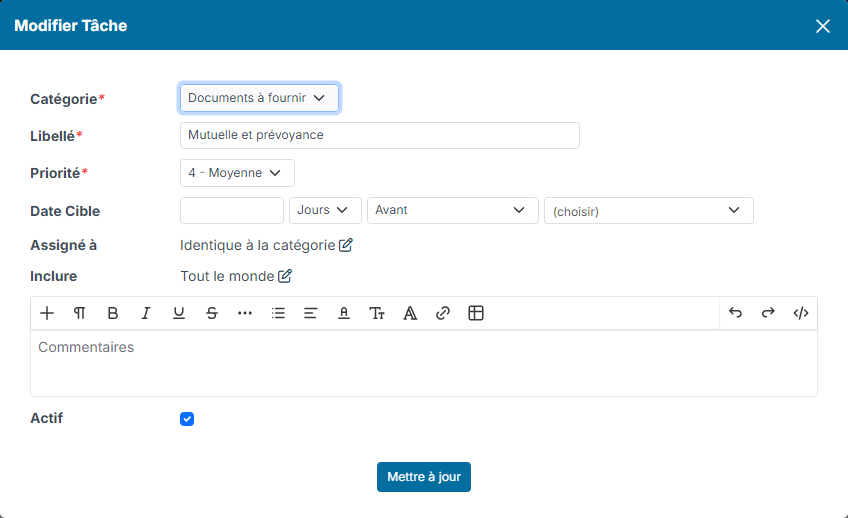
Task: Open the bullet list tool
Action: point(278,313)
